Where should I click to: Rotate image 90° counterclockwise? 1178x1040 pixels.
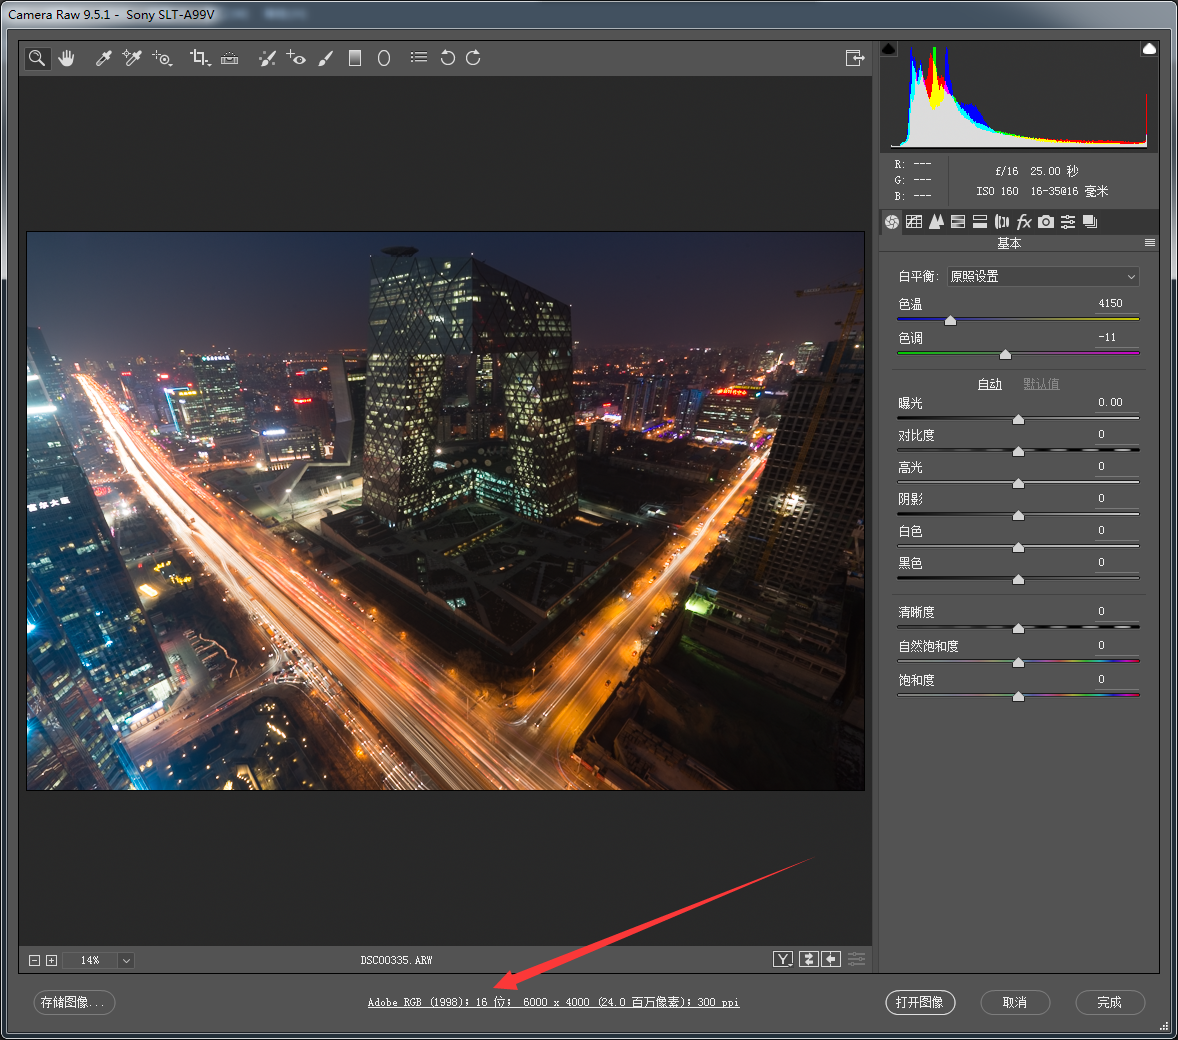coord(447,58)
